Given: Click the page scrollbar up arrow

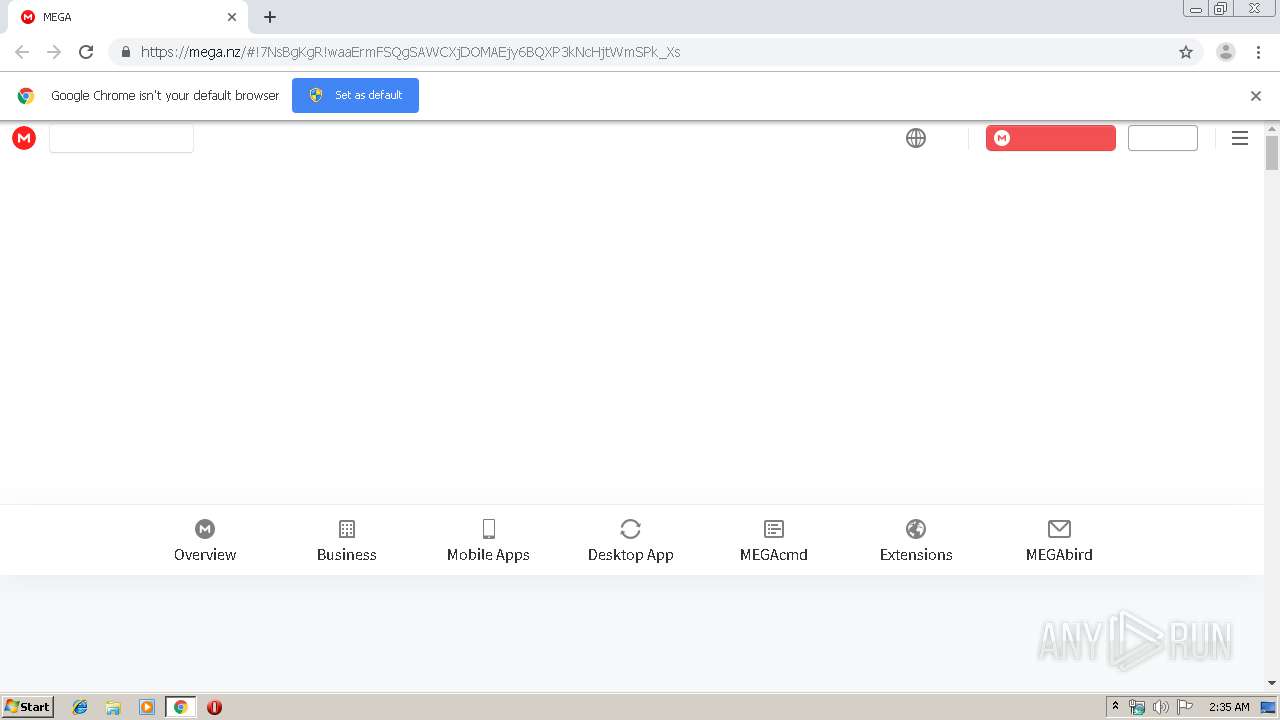Looking at the screenshot, I should point(1272,129).
